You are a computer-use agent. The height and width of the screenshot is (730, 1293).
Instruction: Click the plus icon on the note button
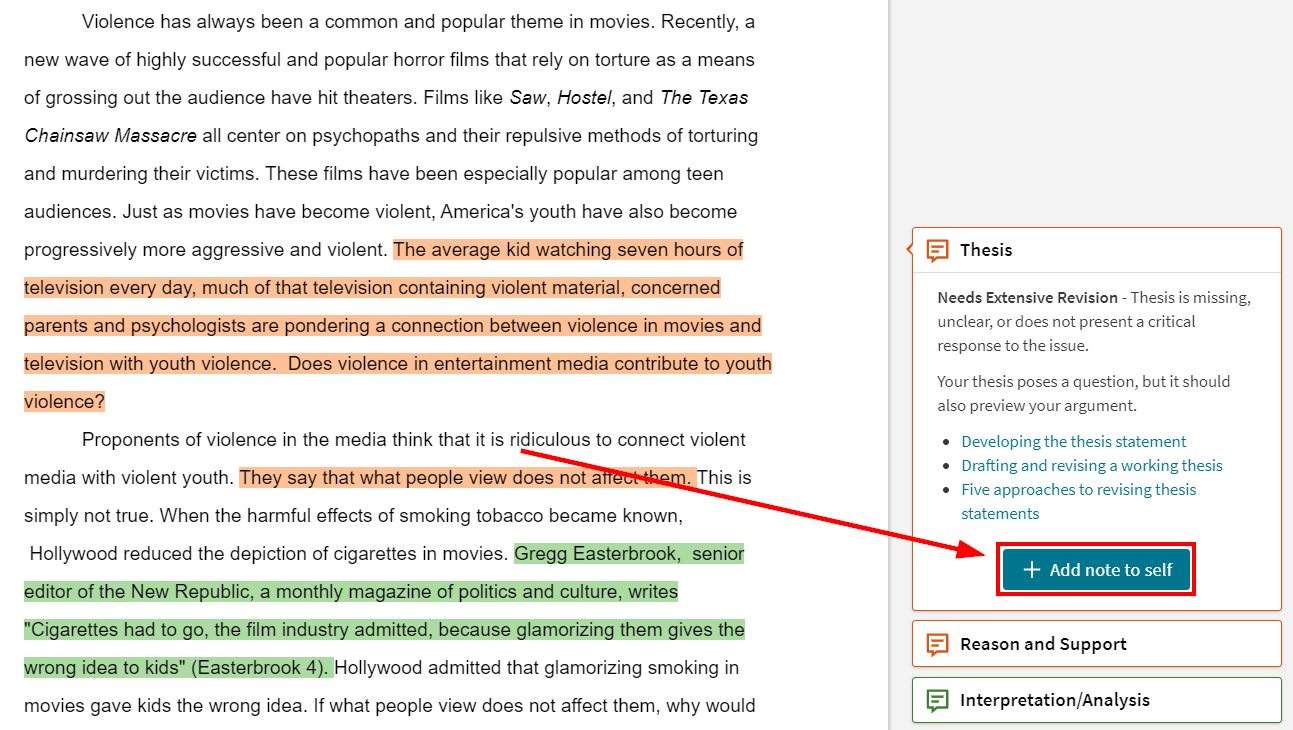[x=1032, y=570]
